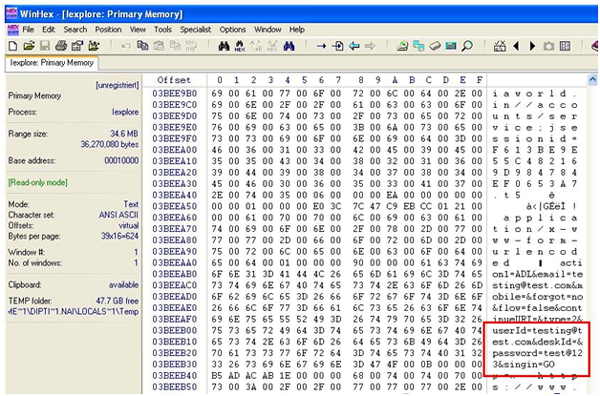Click the Save floppy disk icon
Screen dimensions: 600x396
(x=45, y=46)
